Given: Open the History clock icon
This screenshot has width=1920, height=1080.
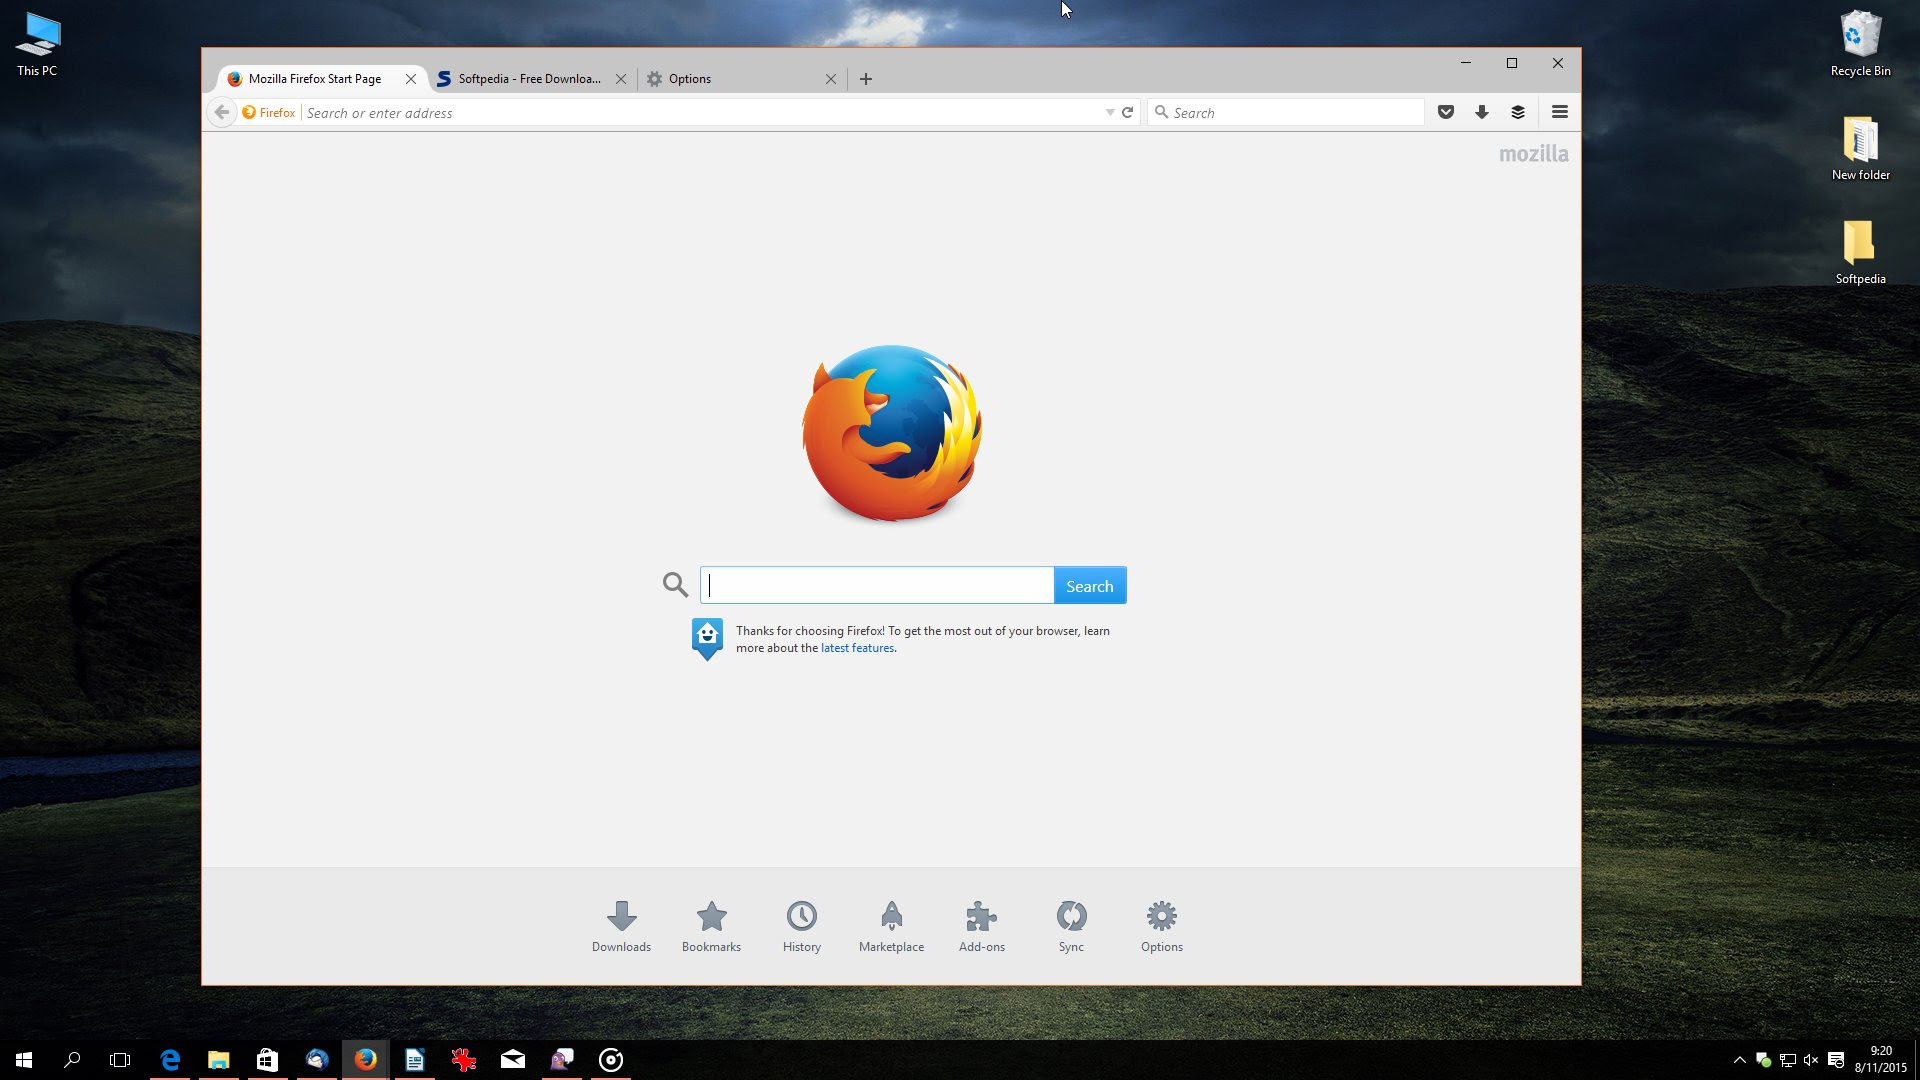Looking at the screenshot, I should [x=801, y=916].
